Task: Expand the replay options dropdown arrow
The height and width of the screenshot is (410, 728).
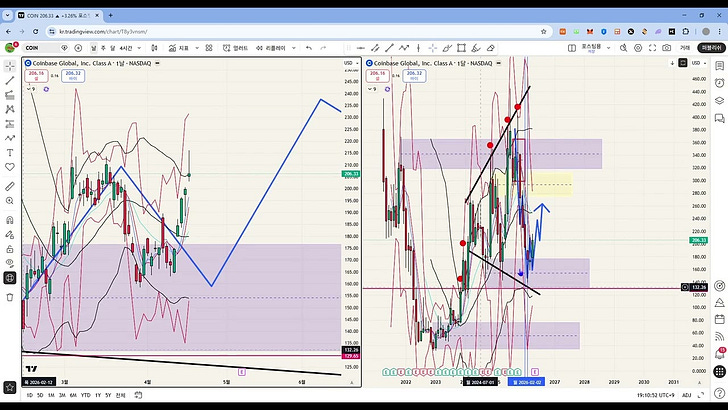Action: click(x=293, y=48)
